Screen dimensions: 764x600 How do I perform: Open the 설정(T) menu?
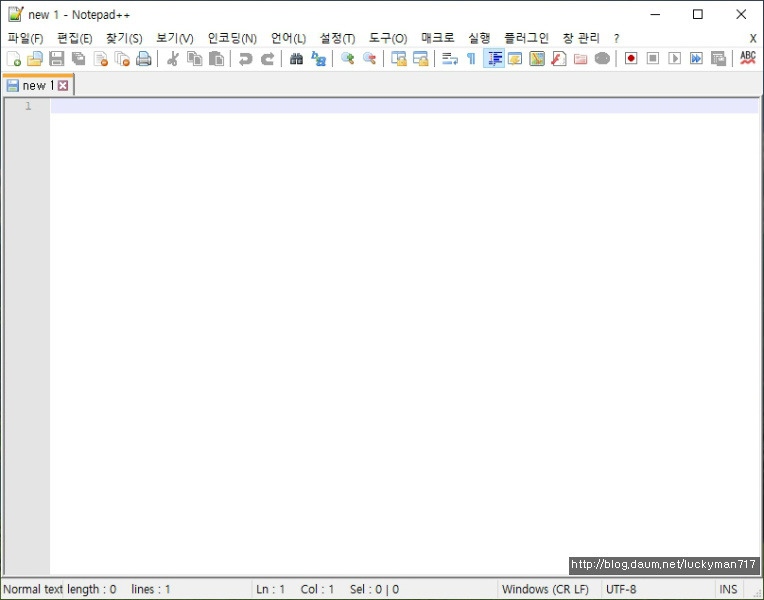pyautogui.click(x=337, y=38)
